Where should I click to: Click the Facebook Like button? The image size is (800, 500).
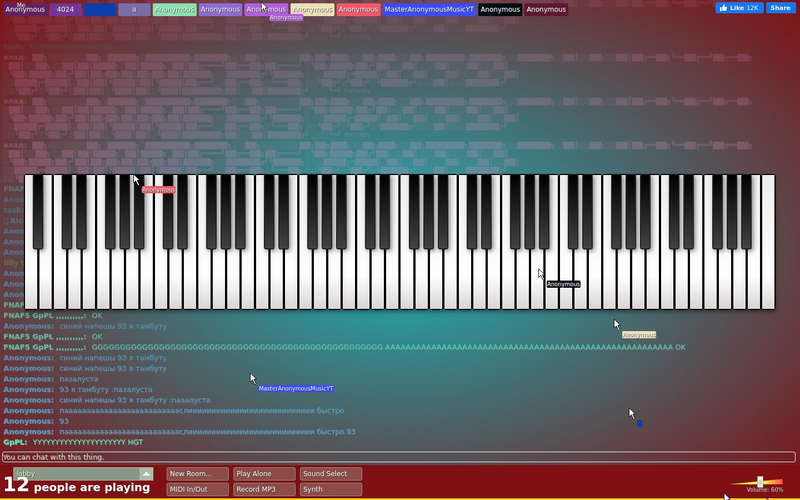pos(739,8)
